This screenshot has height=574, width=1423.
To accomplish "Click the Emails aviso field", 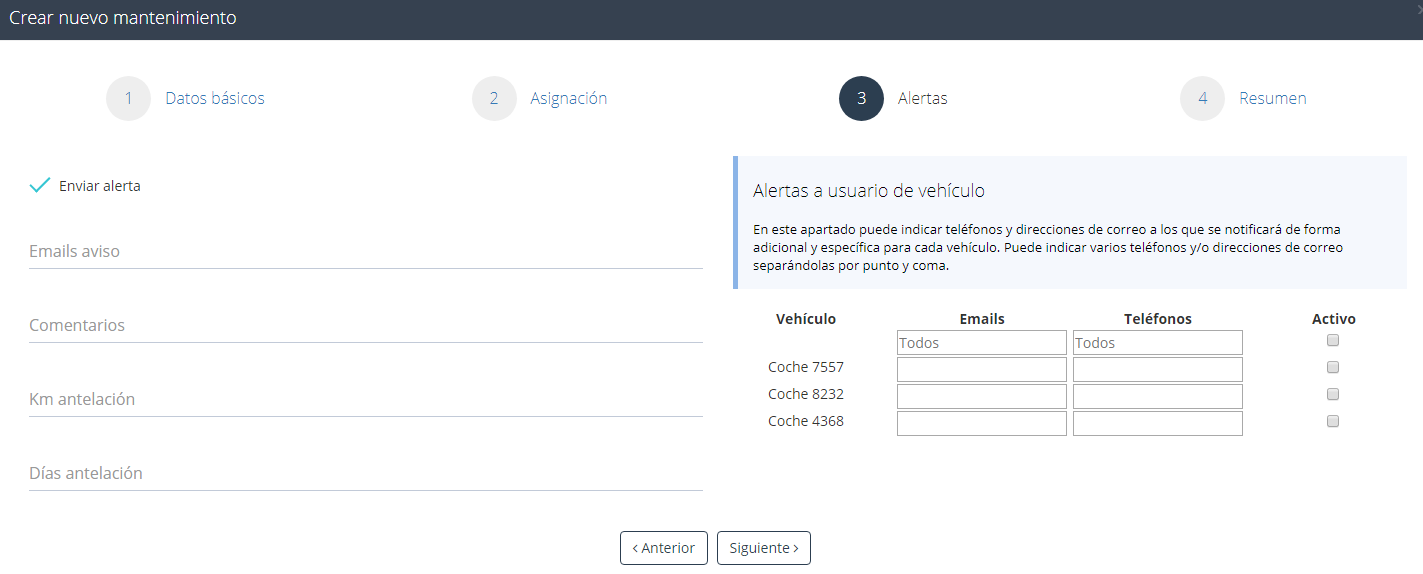I will (x=365, y=252).
